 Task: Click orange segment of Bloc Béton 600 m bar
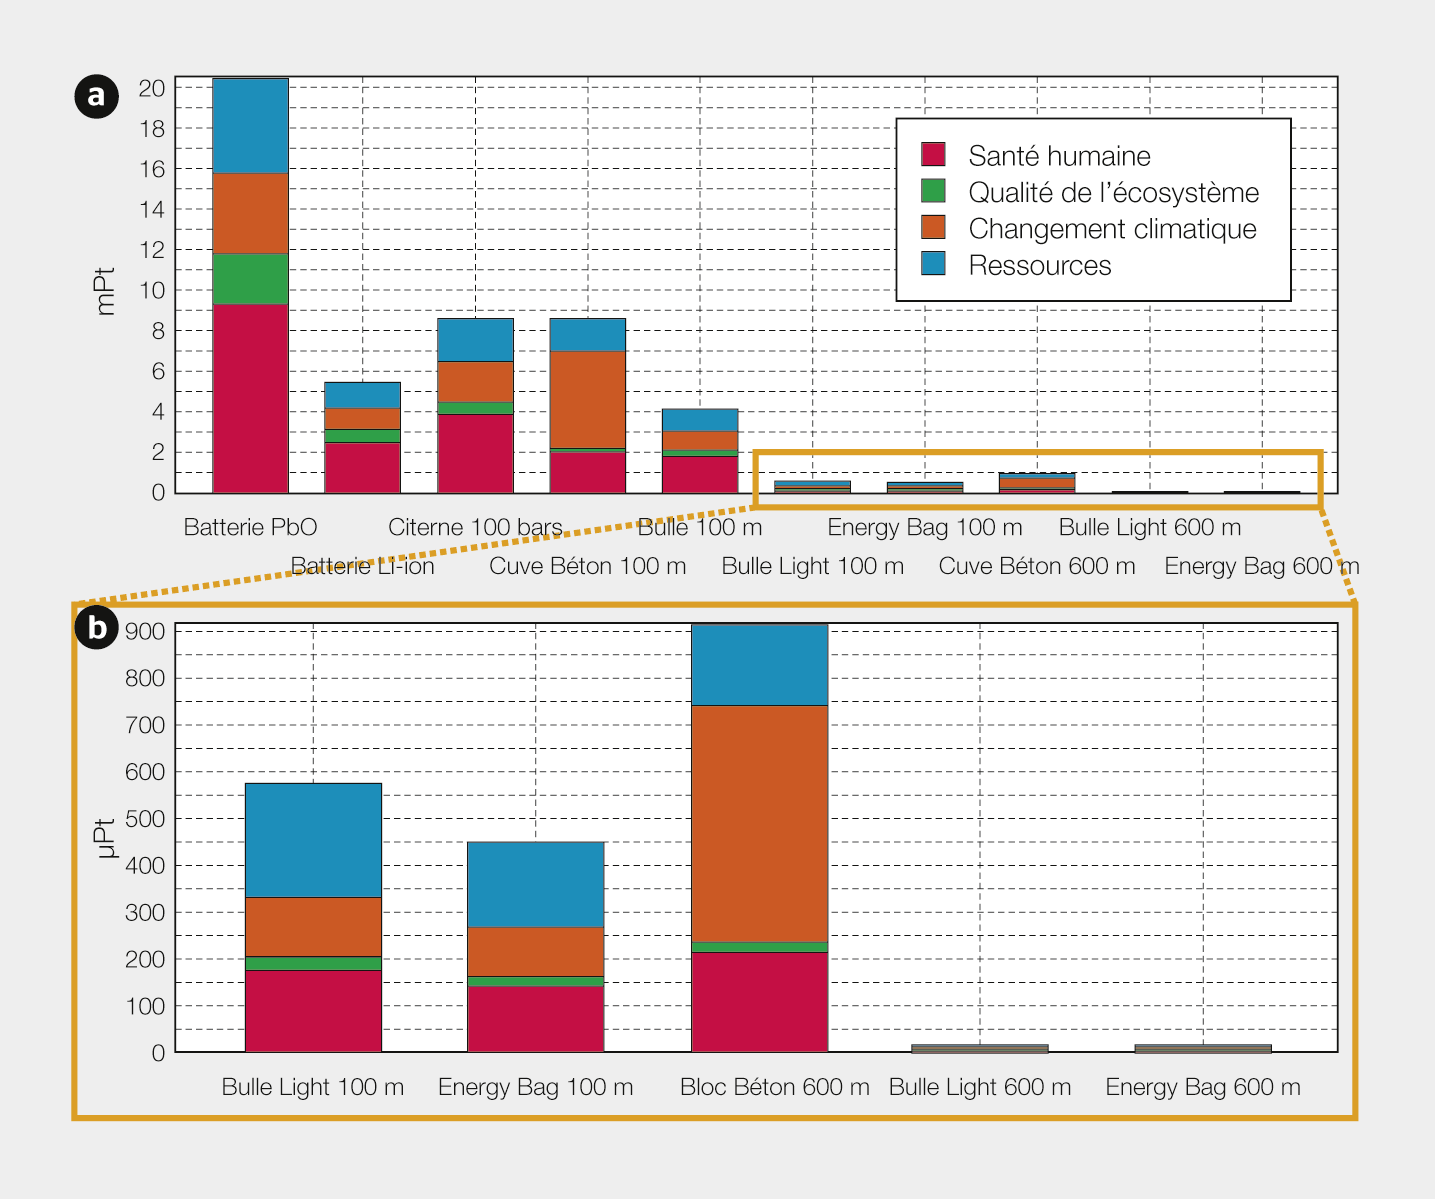point(760,823)
